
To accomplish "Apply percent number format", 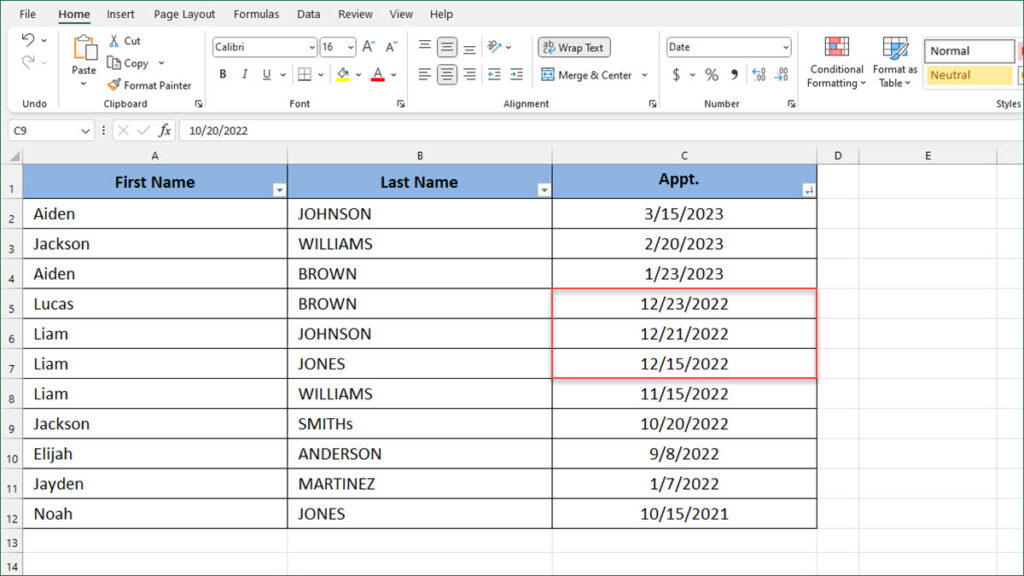I will (x=712, y=74).
